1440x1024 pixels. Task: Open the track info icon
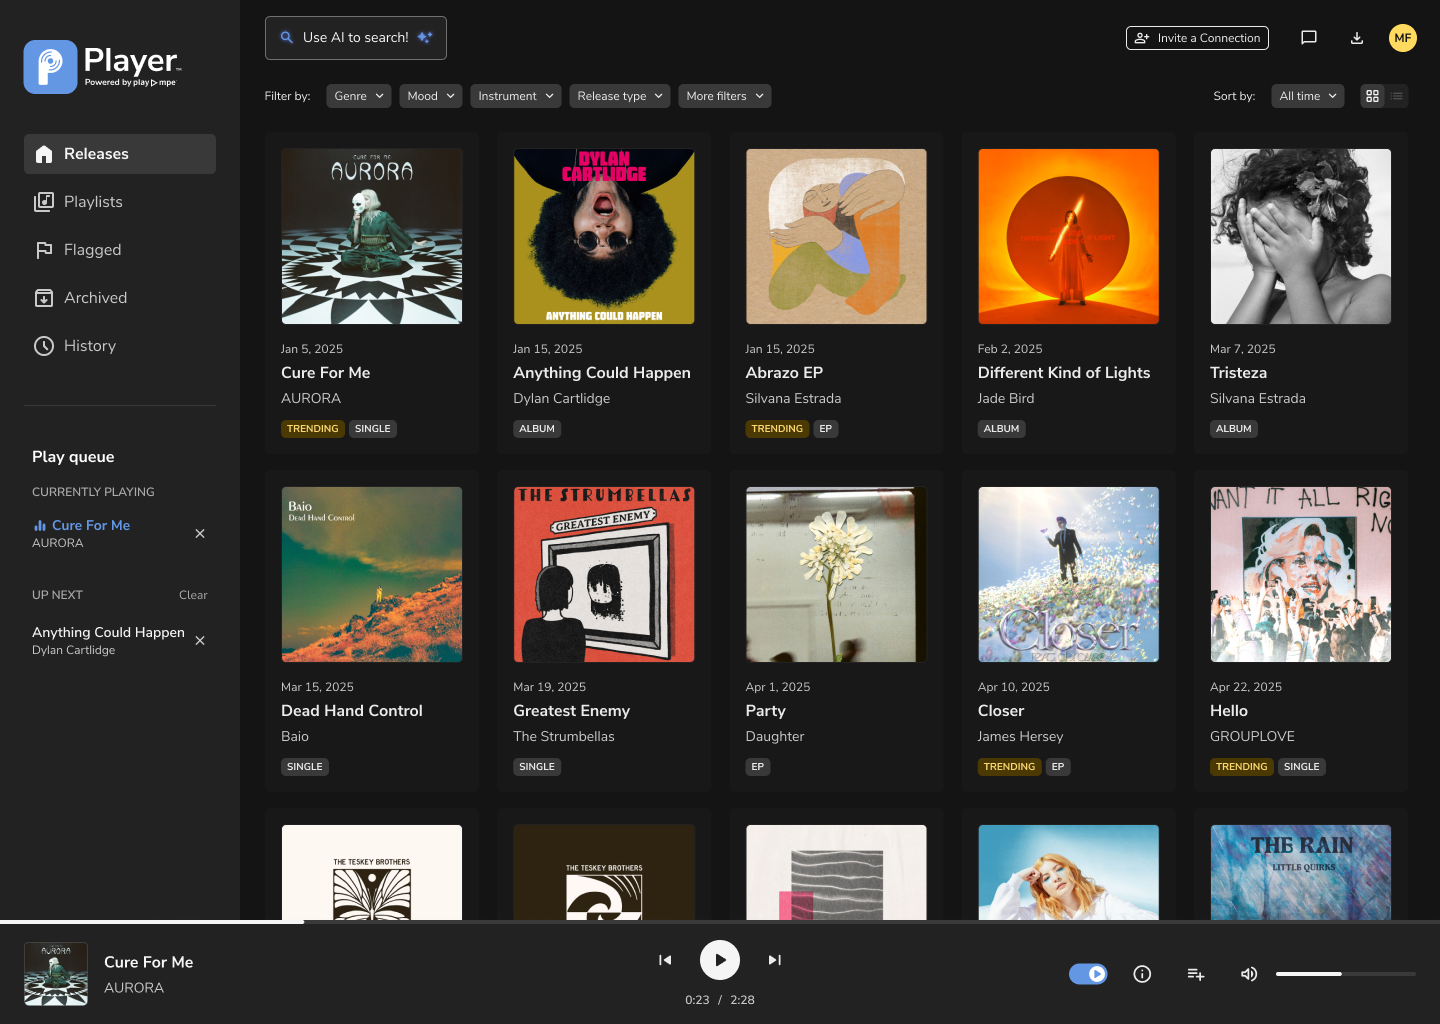1142,974
